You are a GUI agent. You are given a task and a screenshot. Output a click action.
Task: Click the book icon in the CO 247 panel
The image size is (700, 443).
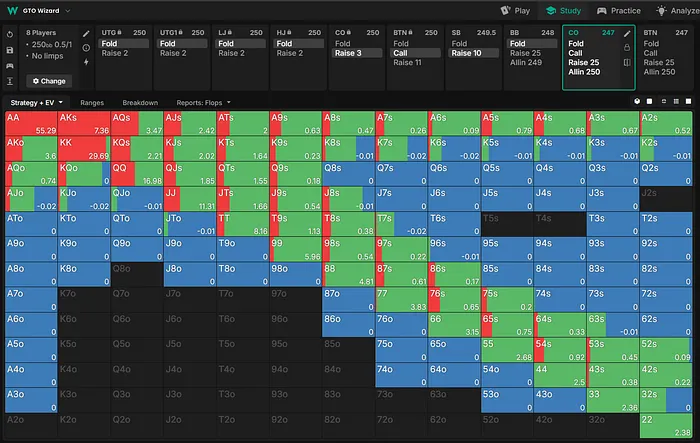(x=627, y=62)
